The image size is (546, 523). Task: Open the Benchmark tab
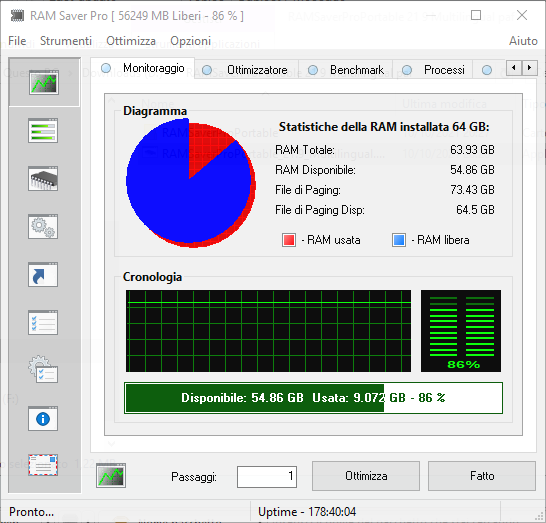pos(346,70)
